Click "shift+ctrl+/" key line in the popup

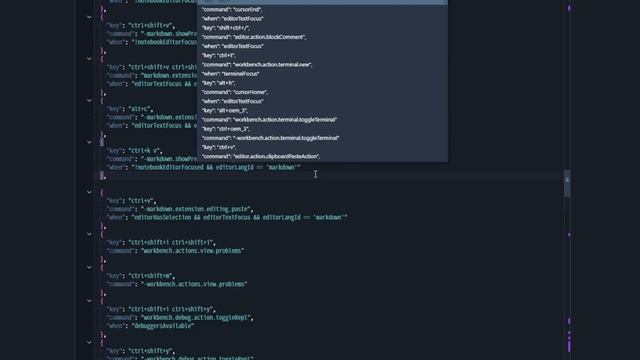point(226,28)
